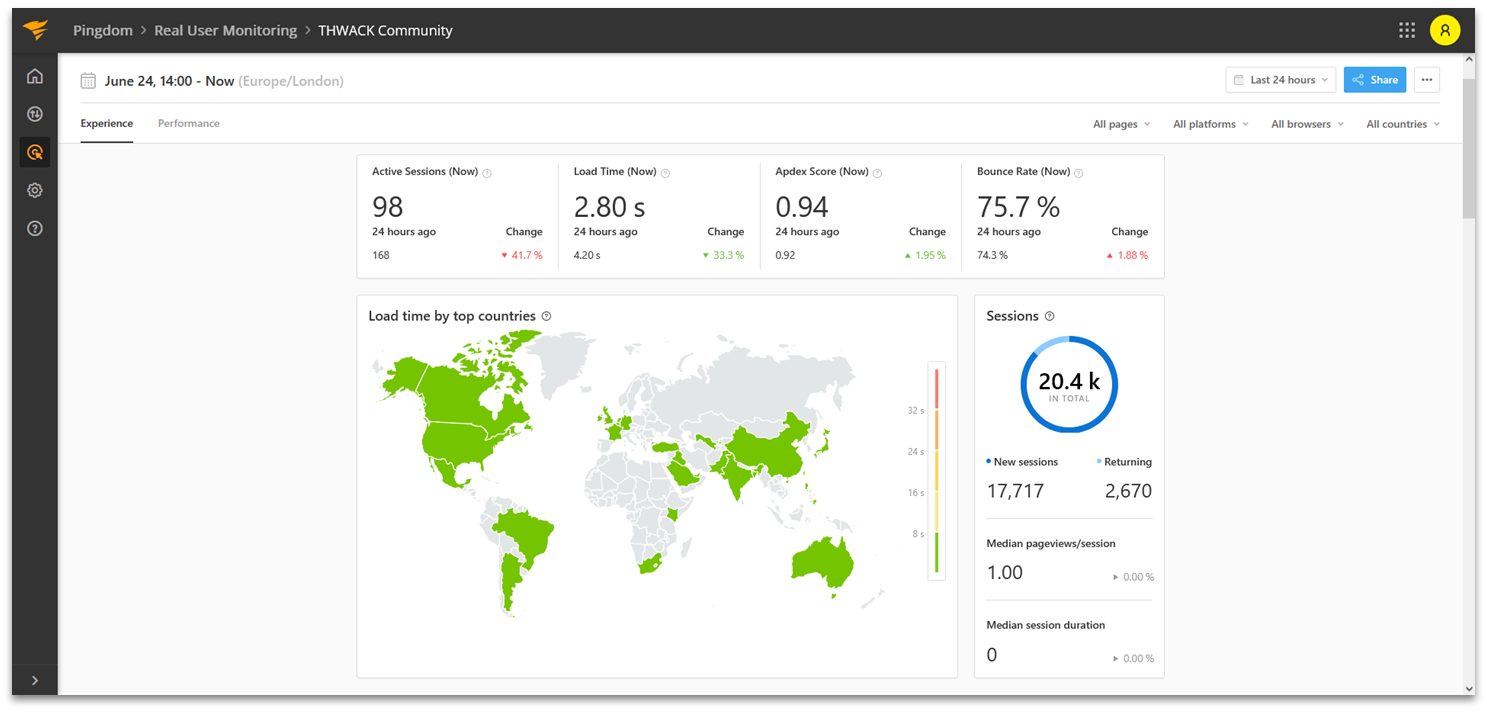
Task: Open the All platforms filter
Action: (1209, 123)
